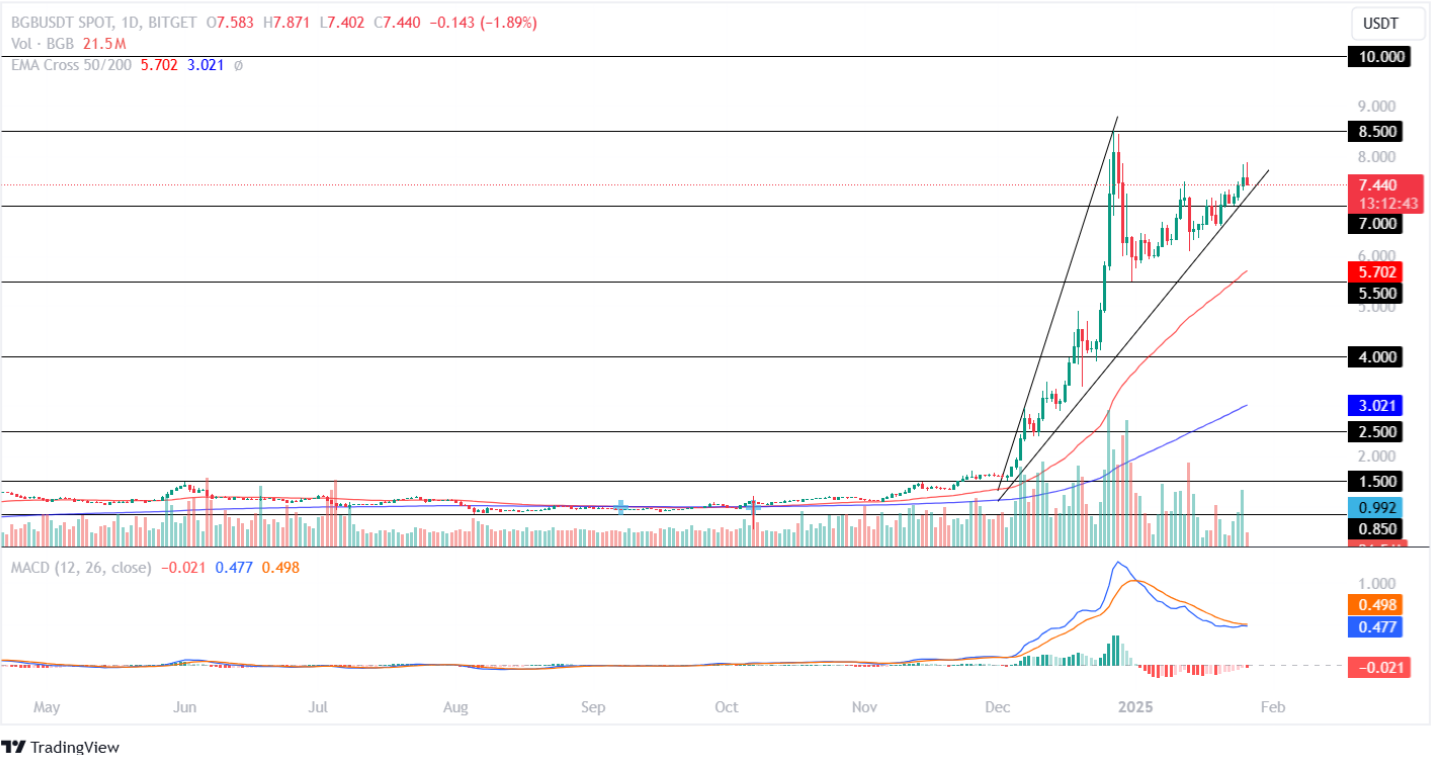Select the EMA Cross 50/200 indicator legend
1433x757 pixels.
(68, 65)
